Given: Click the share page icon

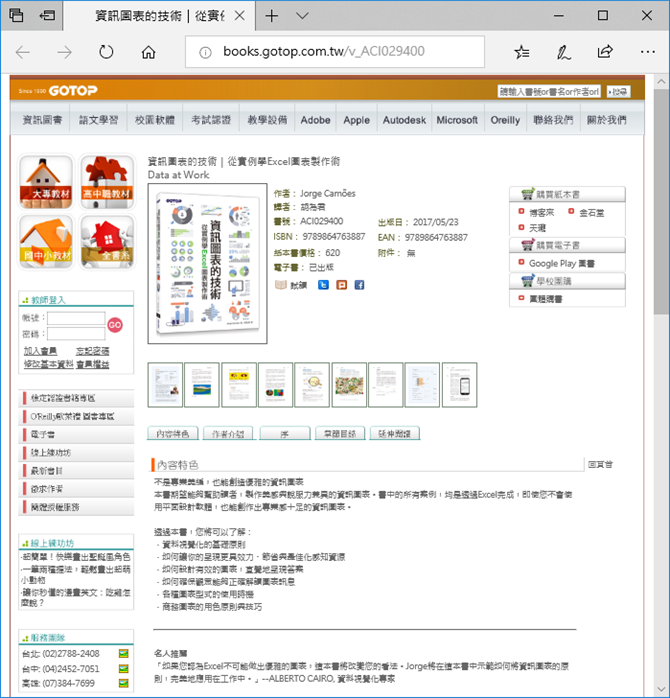Looking at the screenshot, I should point(605,52).
